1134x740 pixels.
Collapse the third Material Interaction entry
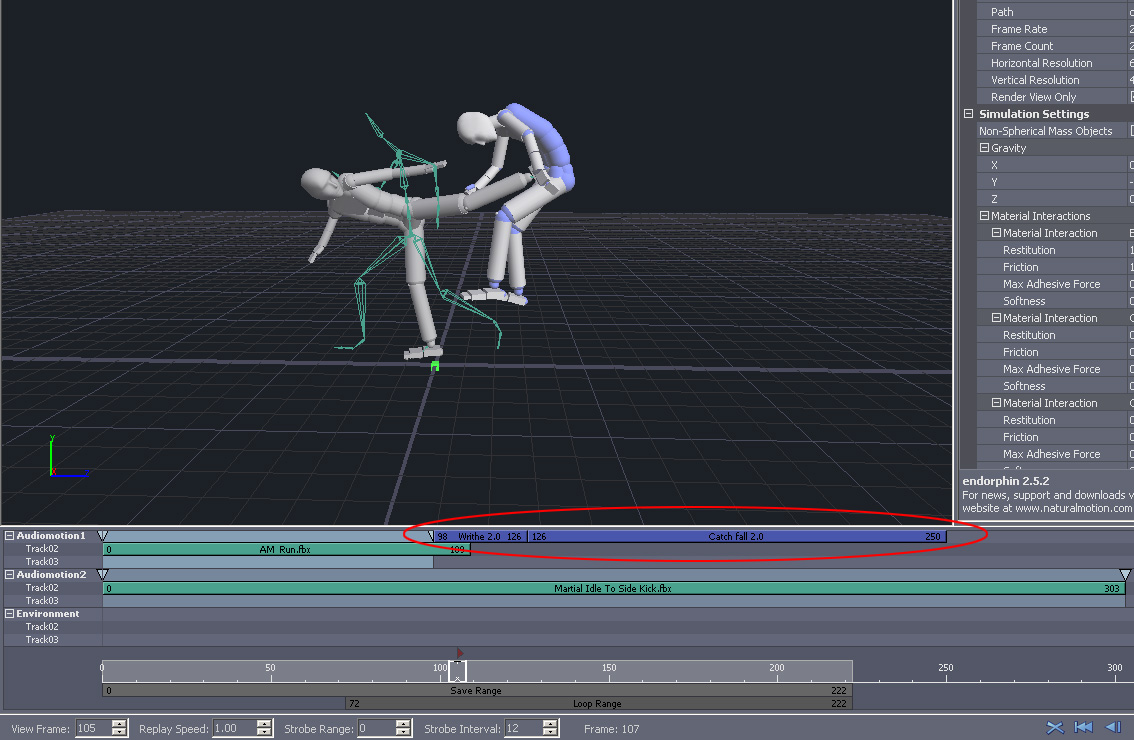[996, 403]
